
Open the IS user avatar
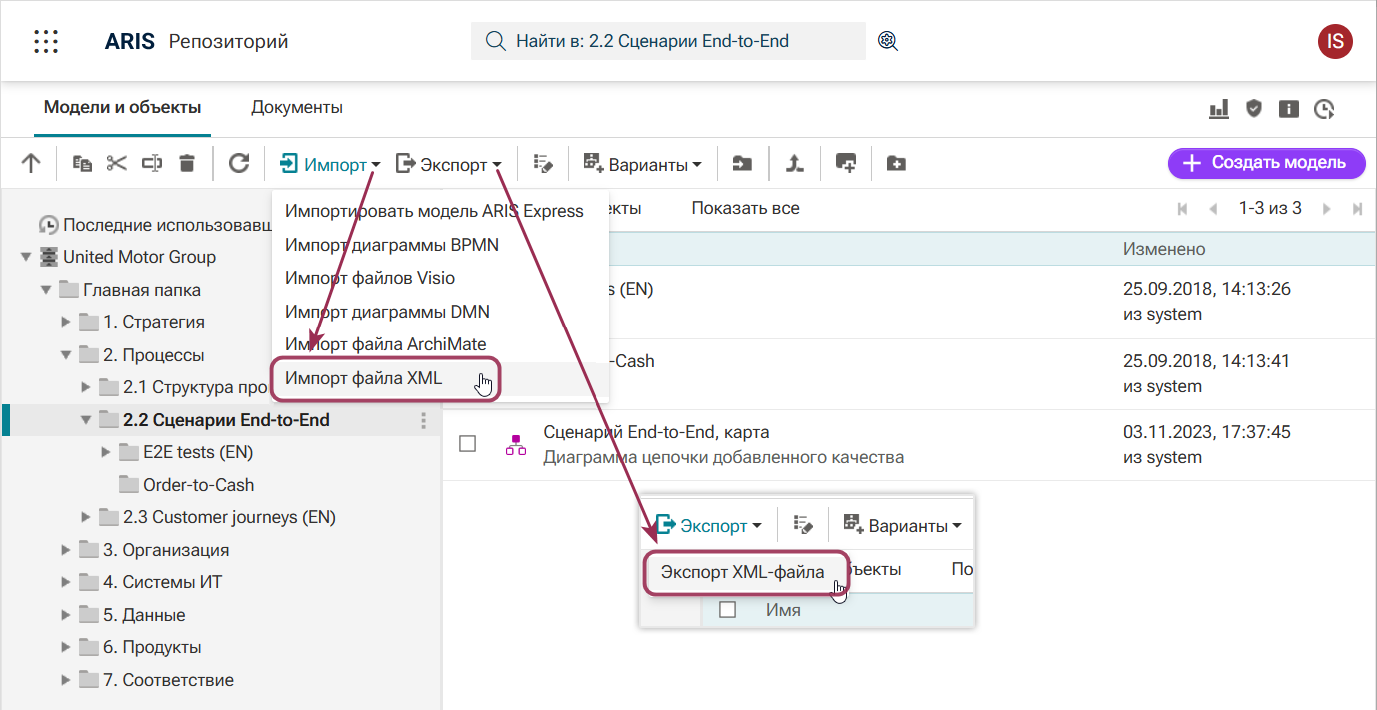(1335, 41)
